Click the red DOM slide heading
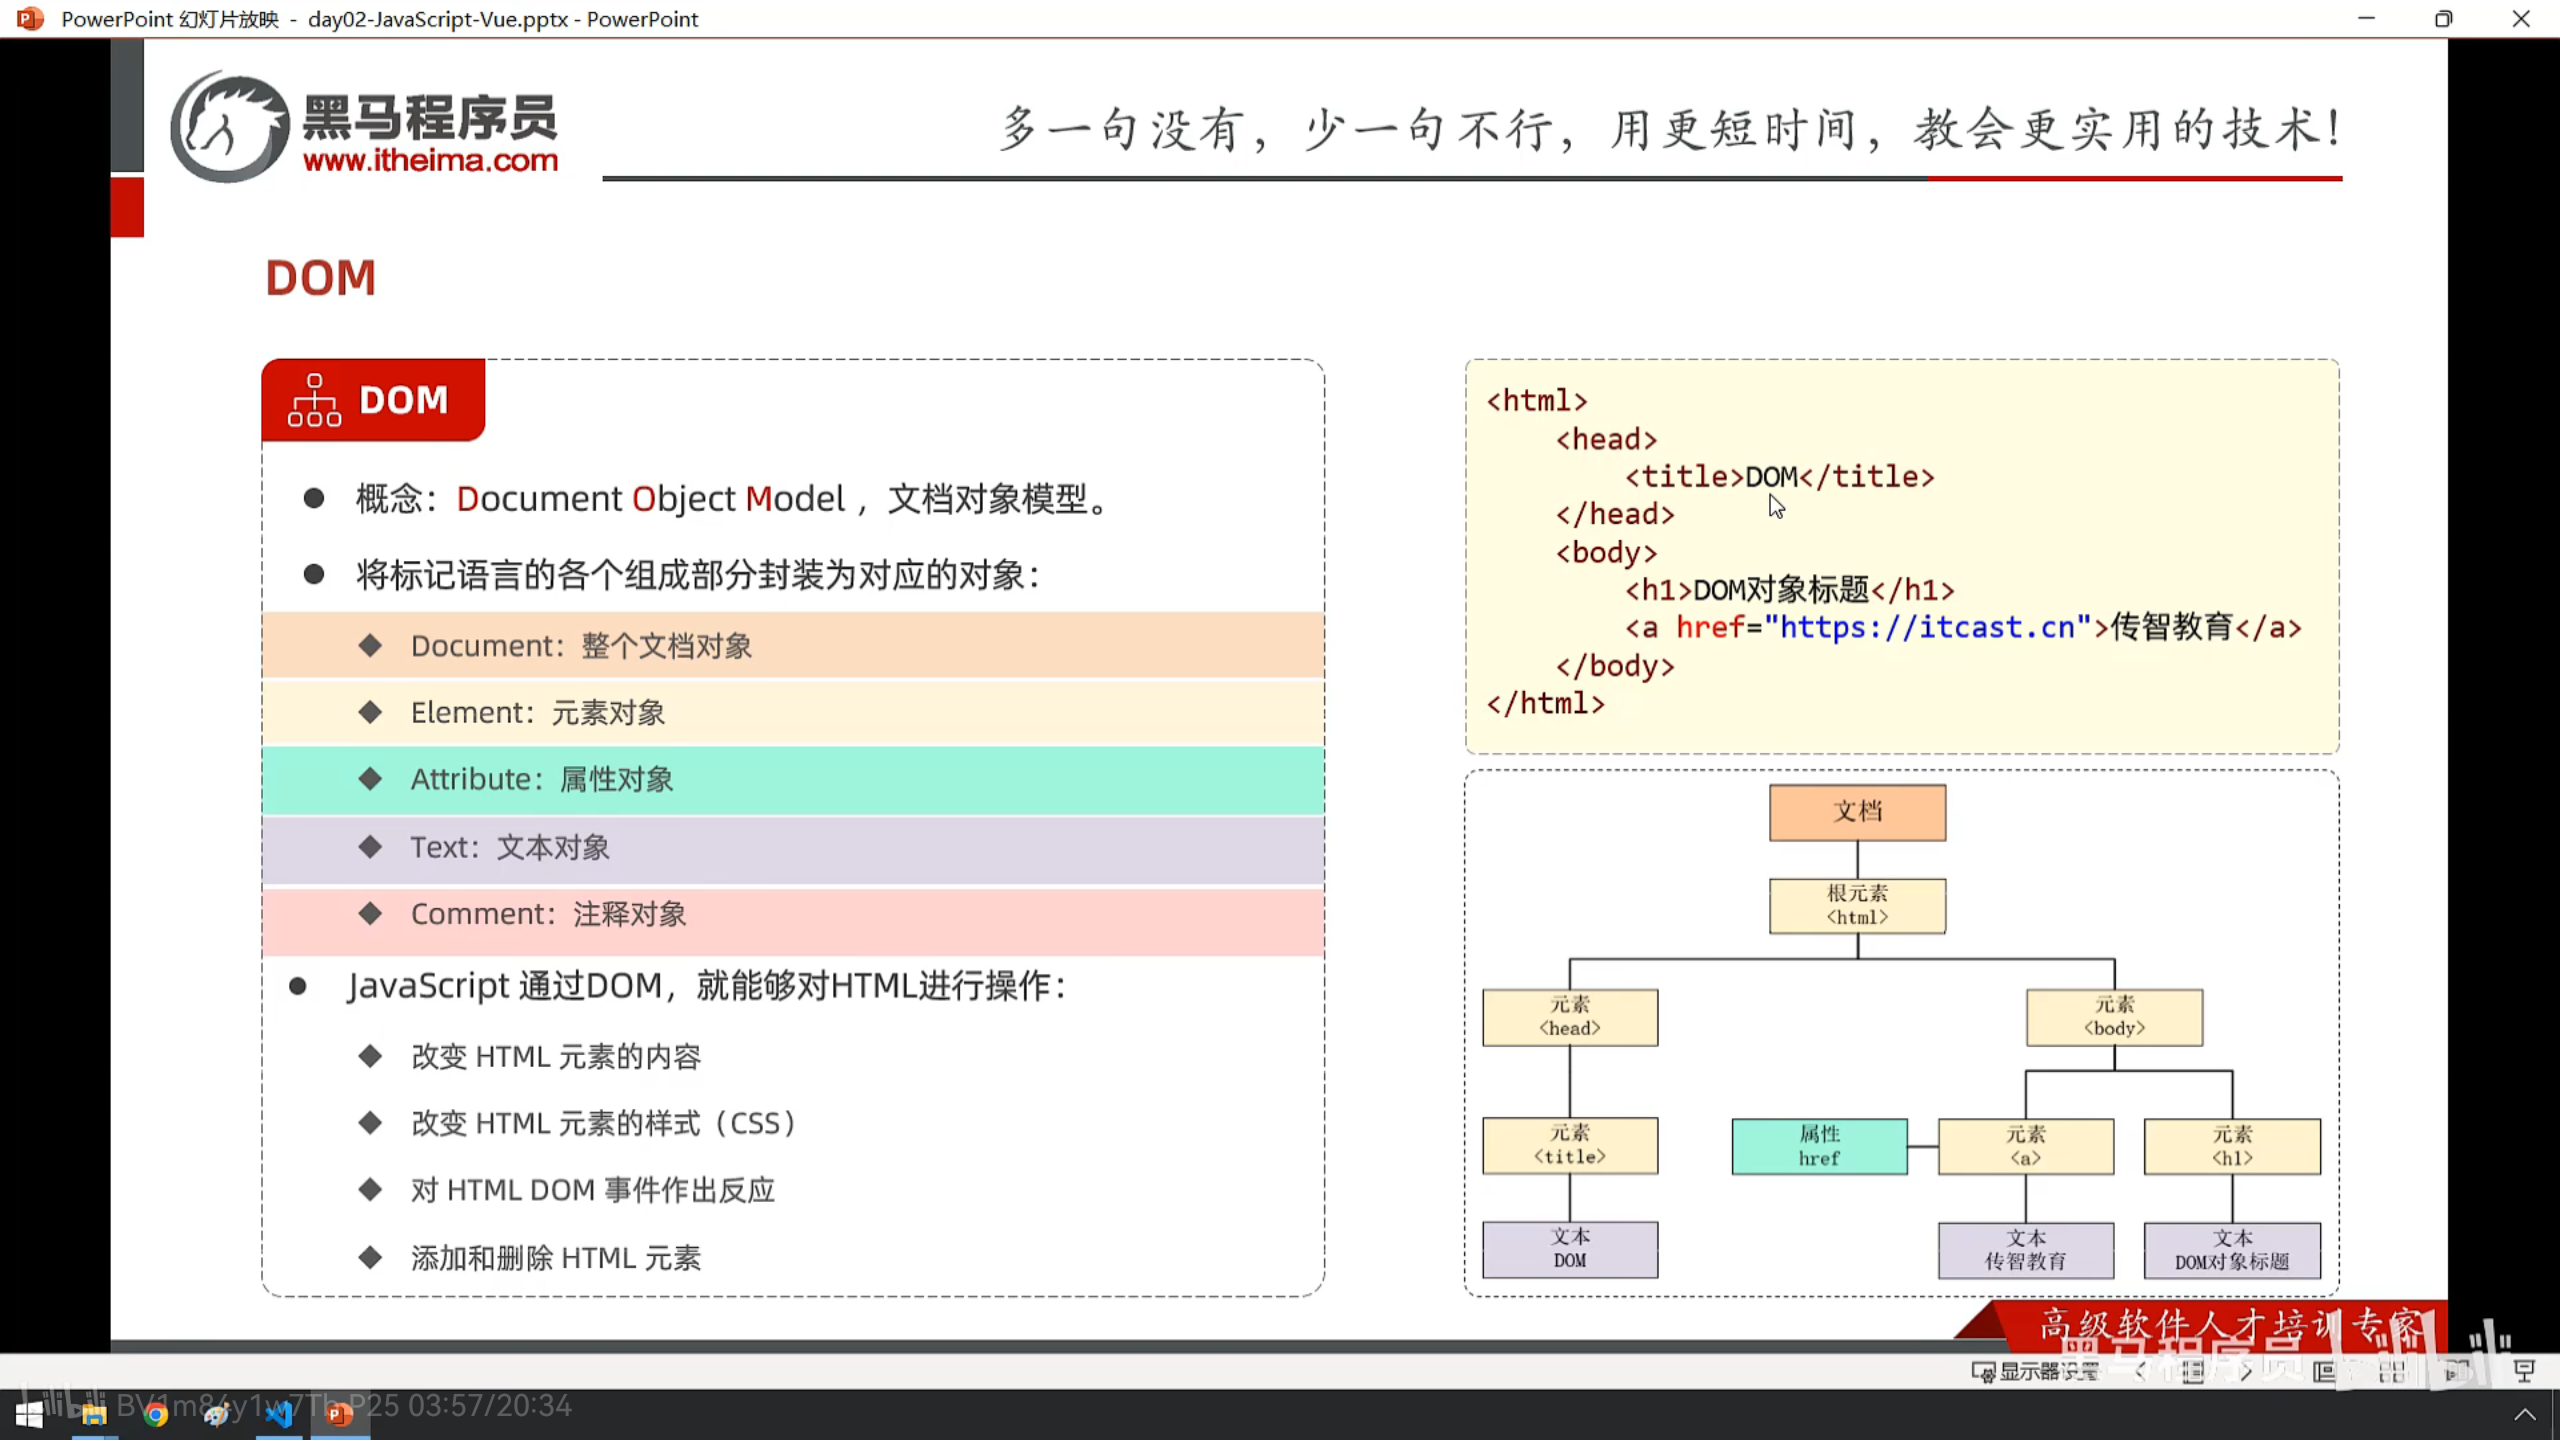The width and height of the screenshot is (2560, 1440). 320,277
